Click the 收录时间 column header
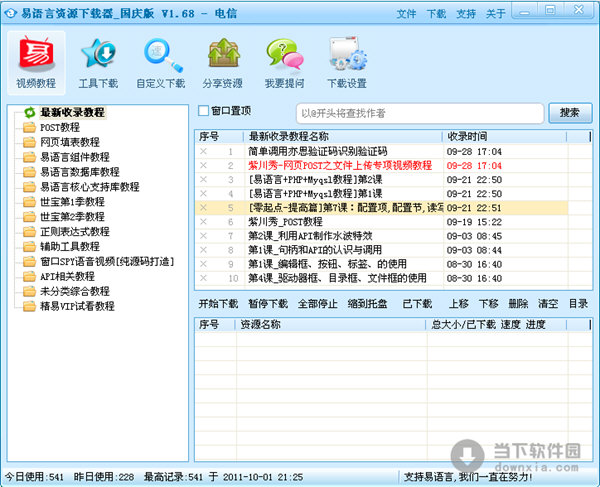 pos(504,137)
